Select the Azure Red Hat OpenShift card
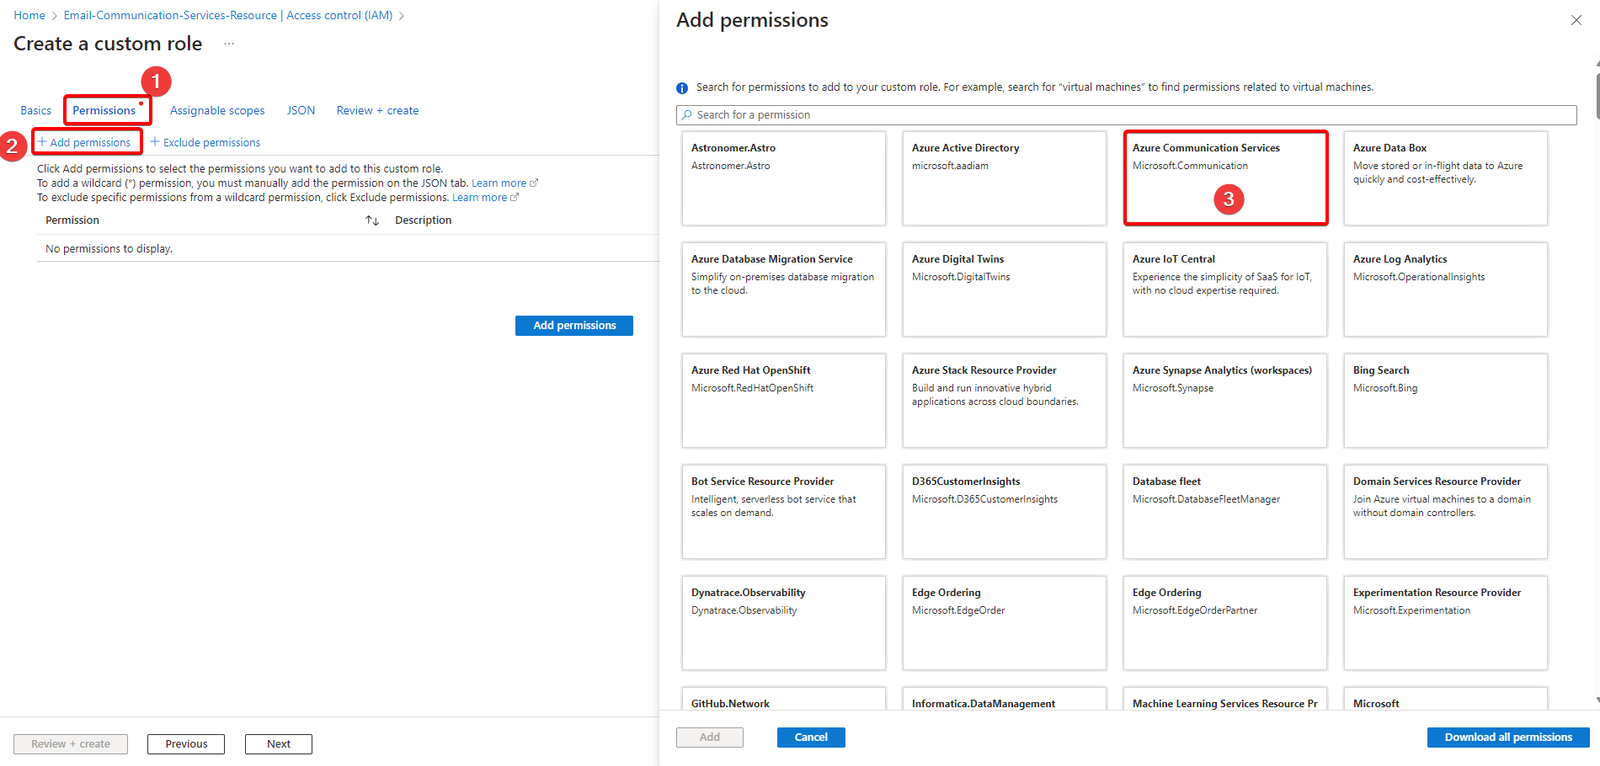 click(x=784, y=400)
